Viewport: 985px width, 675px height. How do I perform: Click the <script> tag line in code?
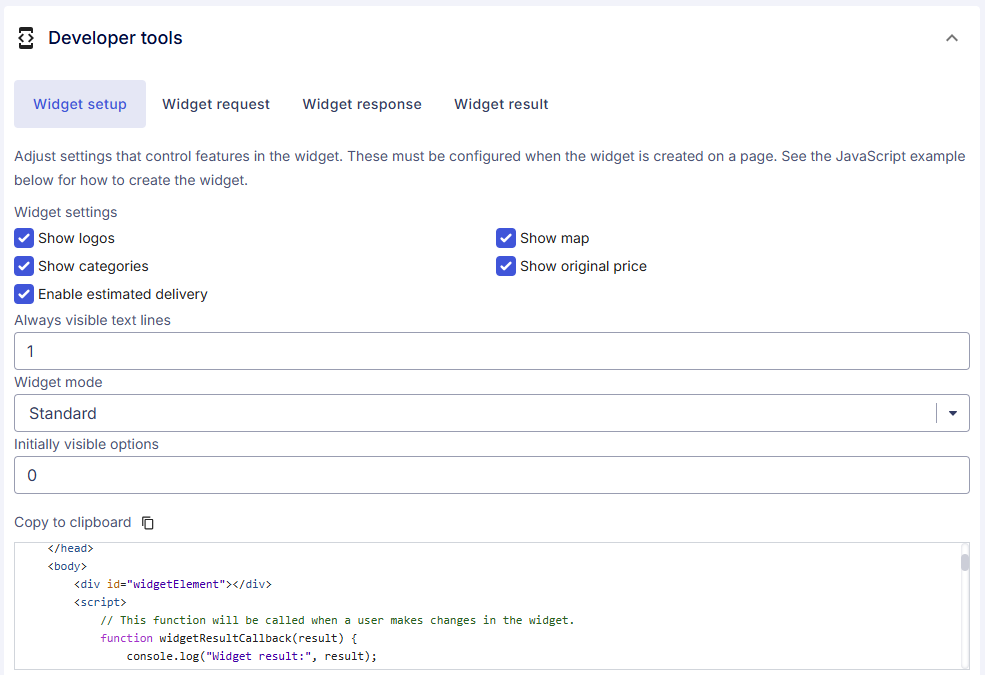(x=101, y=602)
